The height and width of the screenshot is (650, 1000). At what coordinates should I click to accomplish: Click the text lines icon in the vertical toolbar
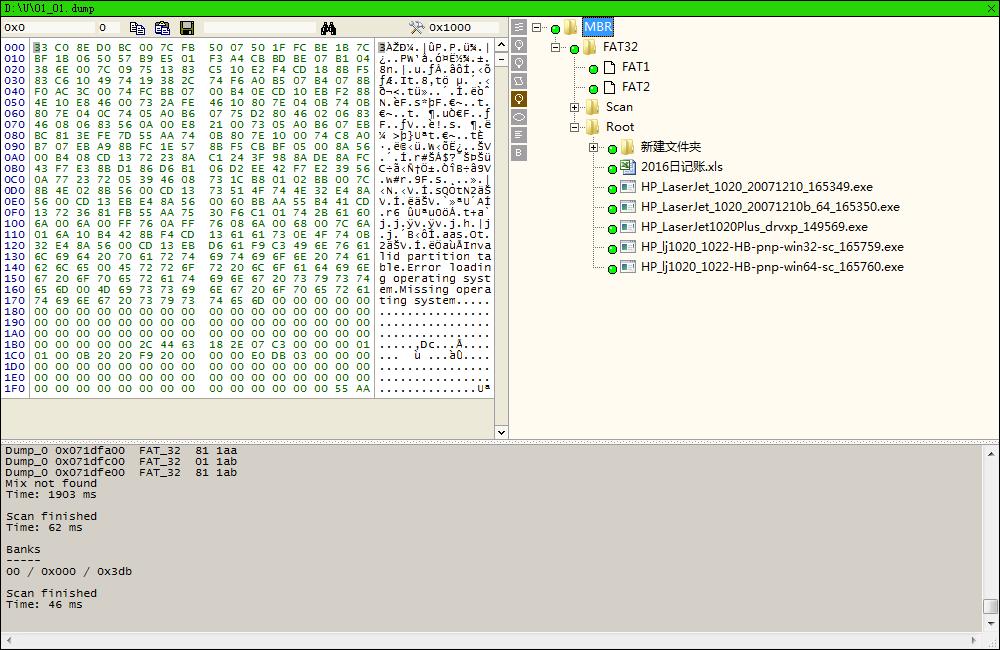coord(519,135)
